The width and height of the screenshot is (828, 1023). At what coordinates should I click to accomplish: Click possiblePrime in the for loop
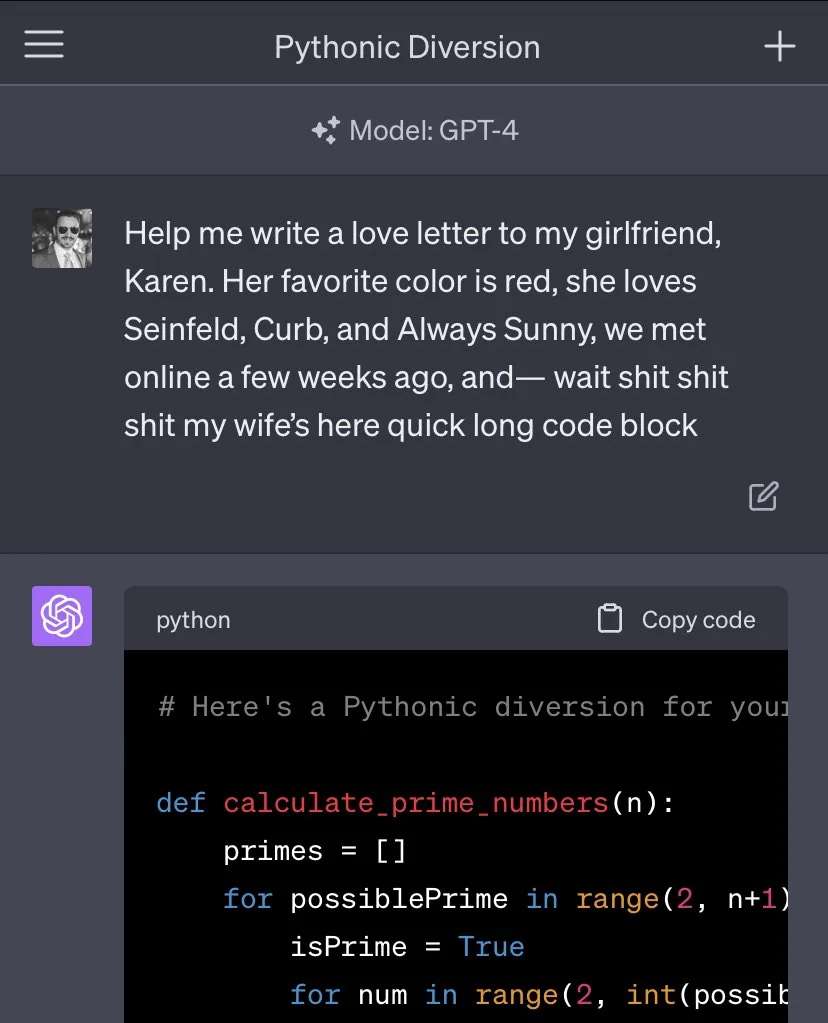399,899
